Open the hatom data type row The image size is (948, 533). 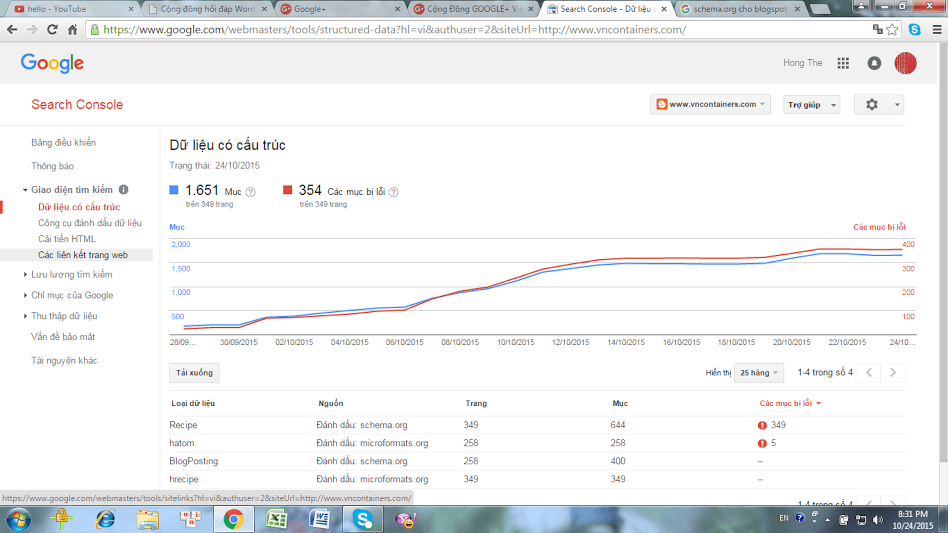click(x=537, y=443)
